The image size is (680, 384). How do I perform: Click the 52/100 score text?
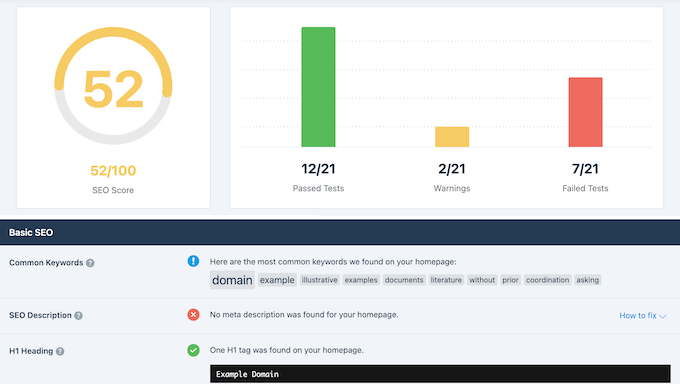[x=113, y=171]
